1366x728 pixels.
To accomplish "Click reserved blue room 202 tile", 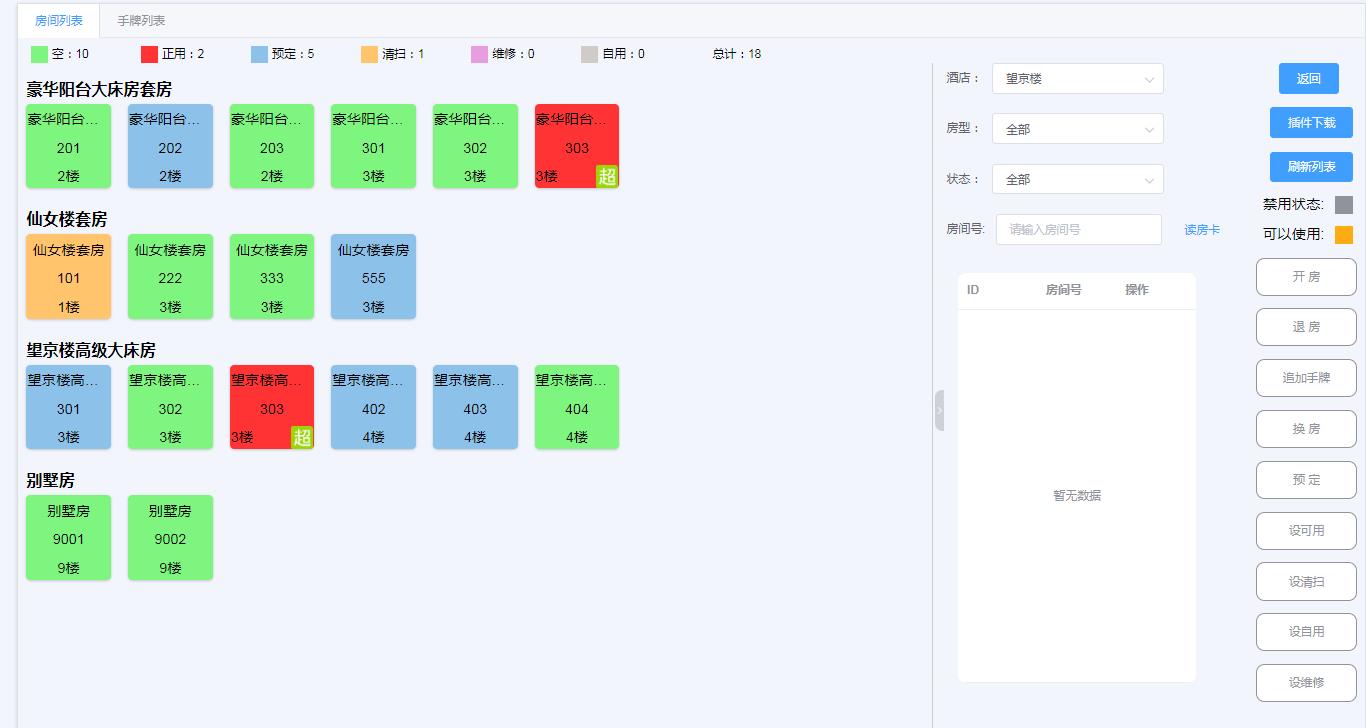I will click(170, 146).
